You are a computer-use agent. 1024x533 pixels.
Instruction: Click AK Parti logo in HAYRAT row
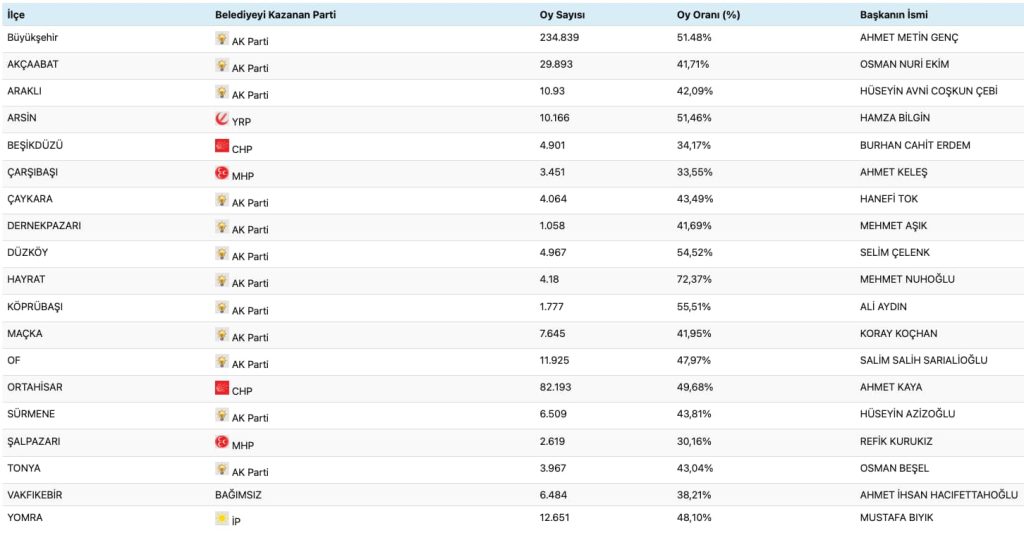pyautogui.click(x=222, y=281)
